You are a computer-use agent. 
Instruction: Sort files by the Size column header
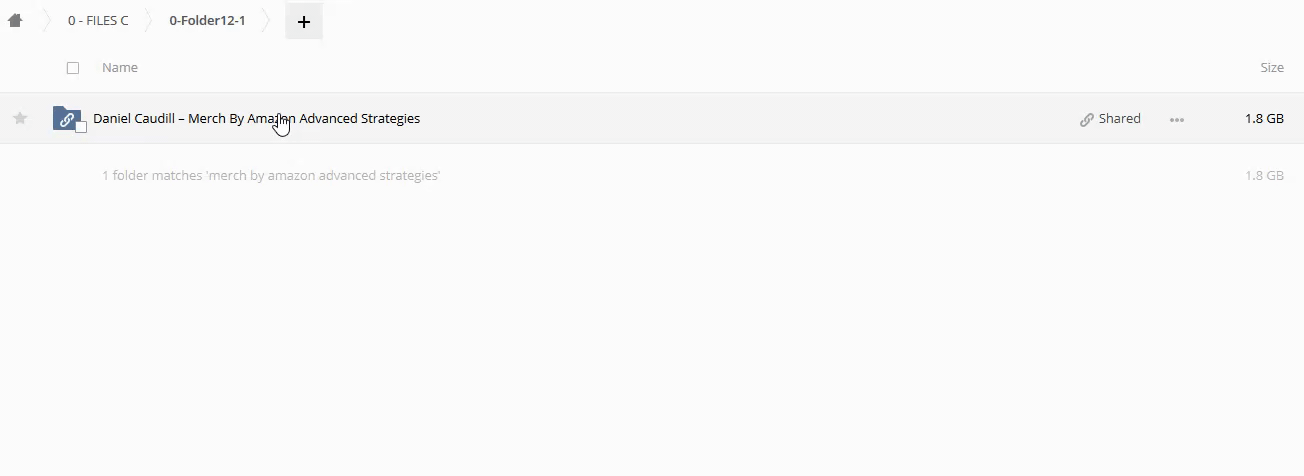tap(1272, 68)
